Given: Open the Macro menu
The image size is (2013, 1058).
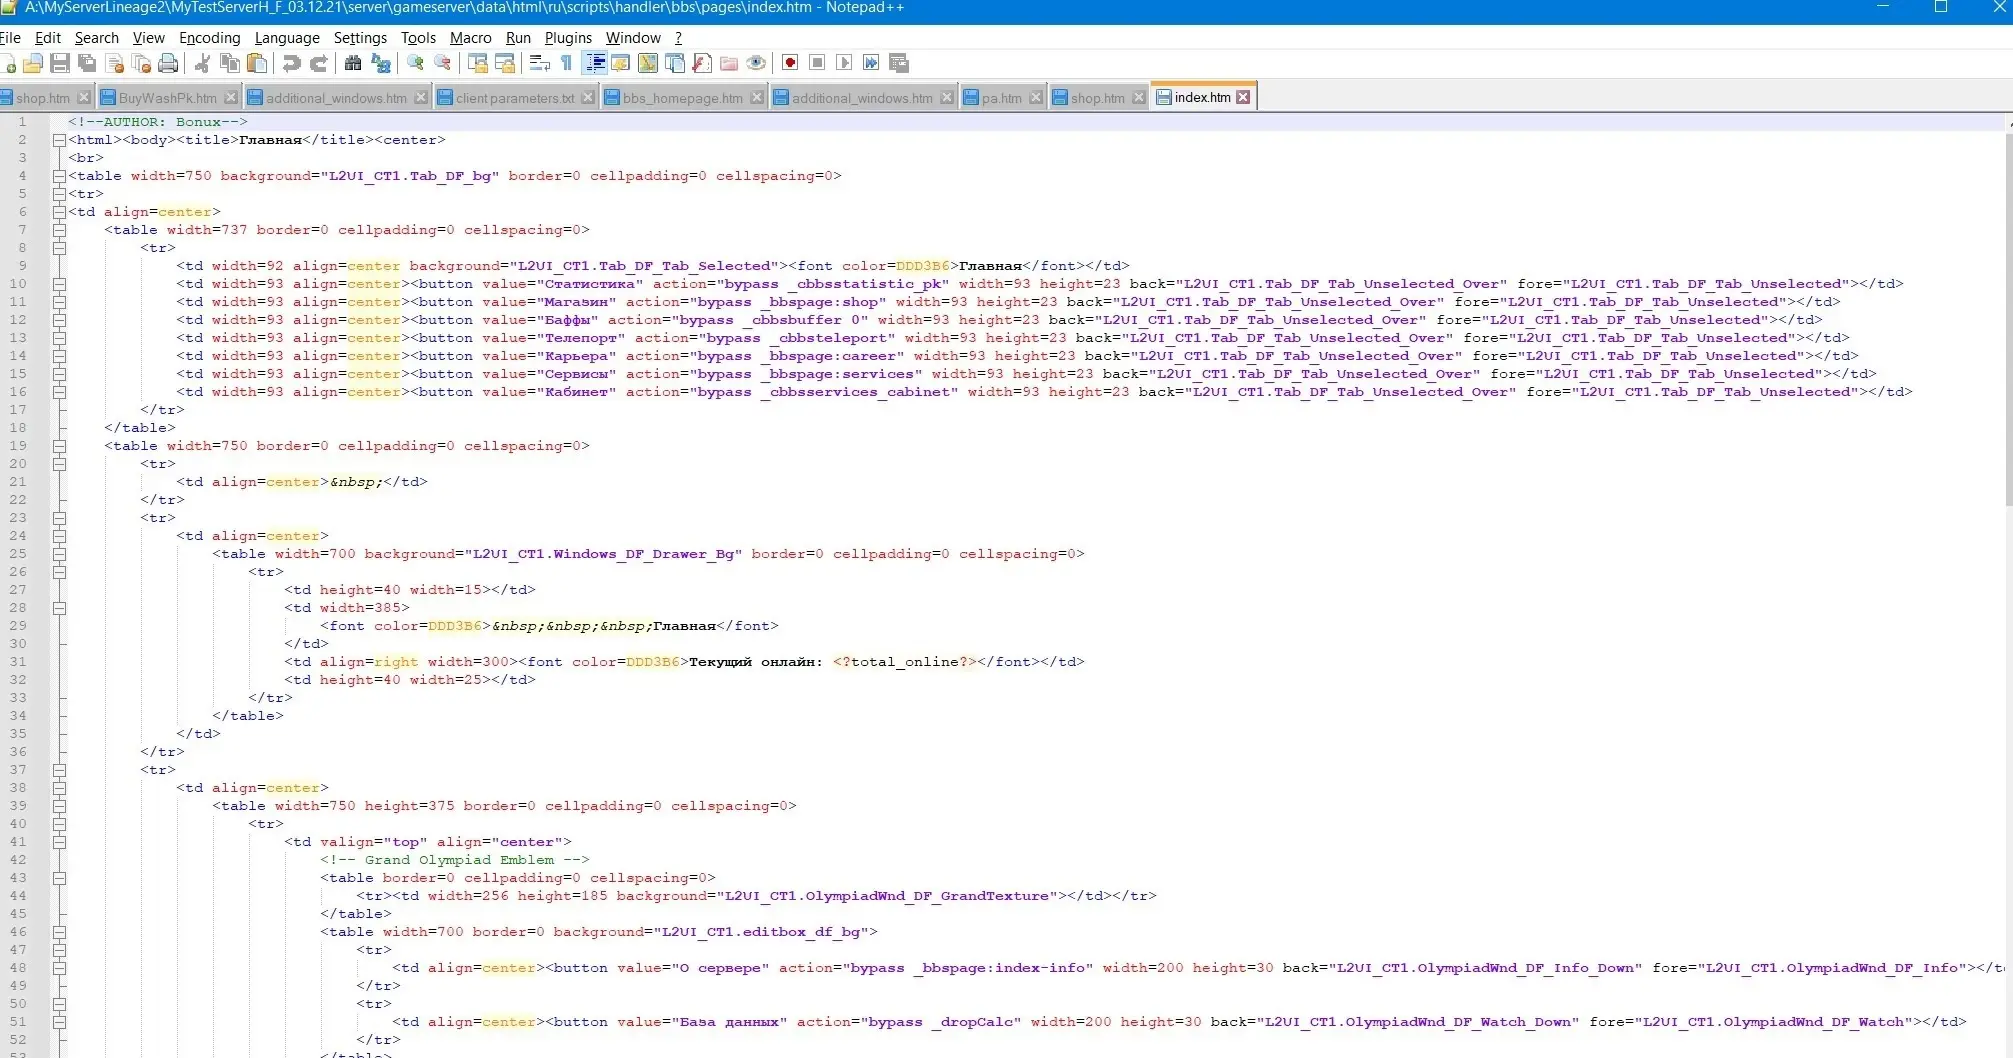Looking at the screenshot, I should coord(470,38).
